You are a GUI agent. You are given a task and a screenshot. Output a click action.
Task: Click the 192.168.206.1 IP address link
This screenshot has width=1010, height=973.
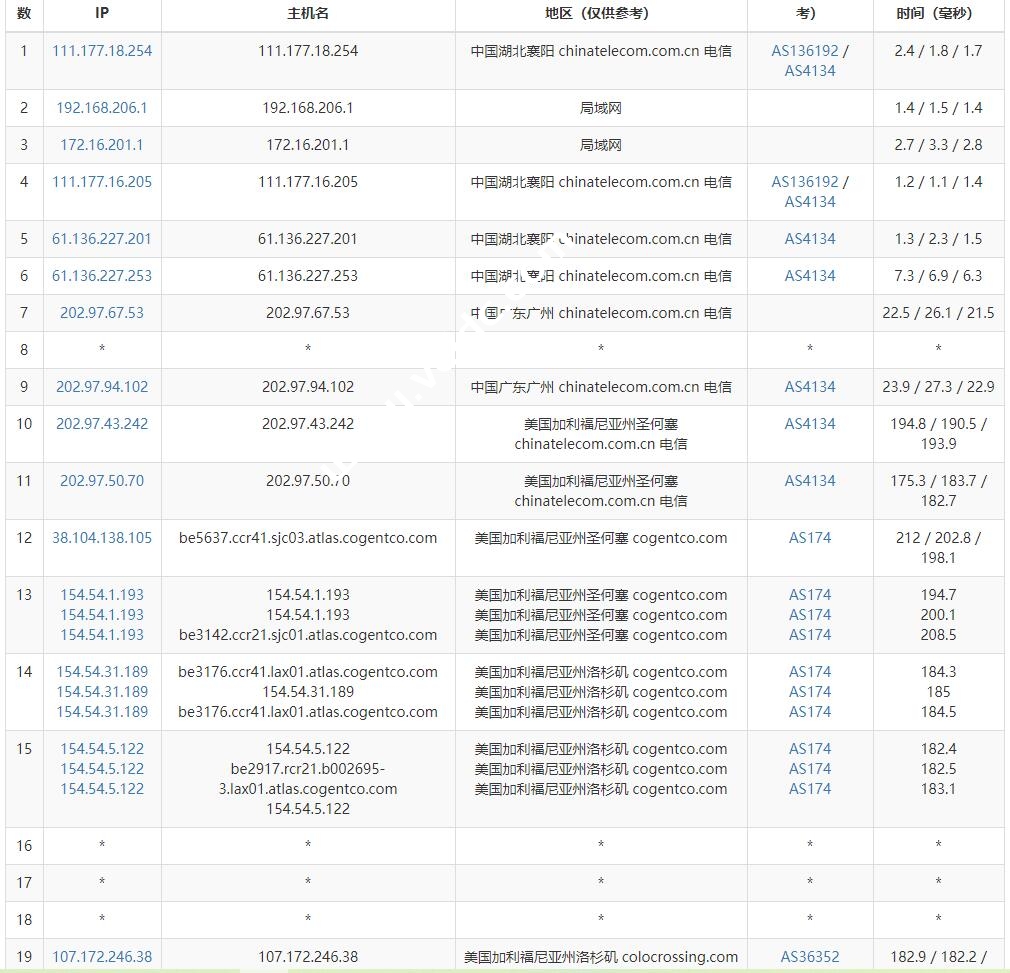coord(102,108)
